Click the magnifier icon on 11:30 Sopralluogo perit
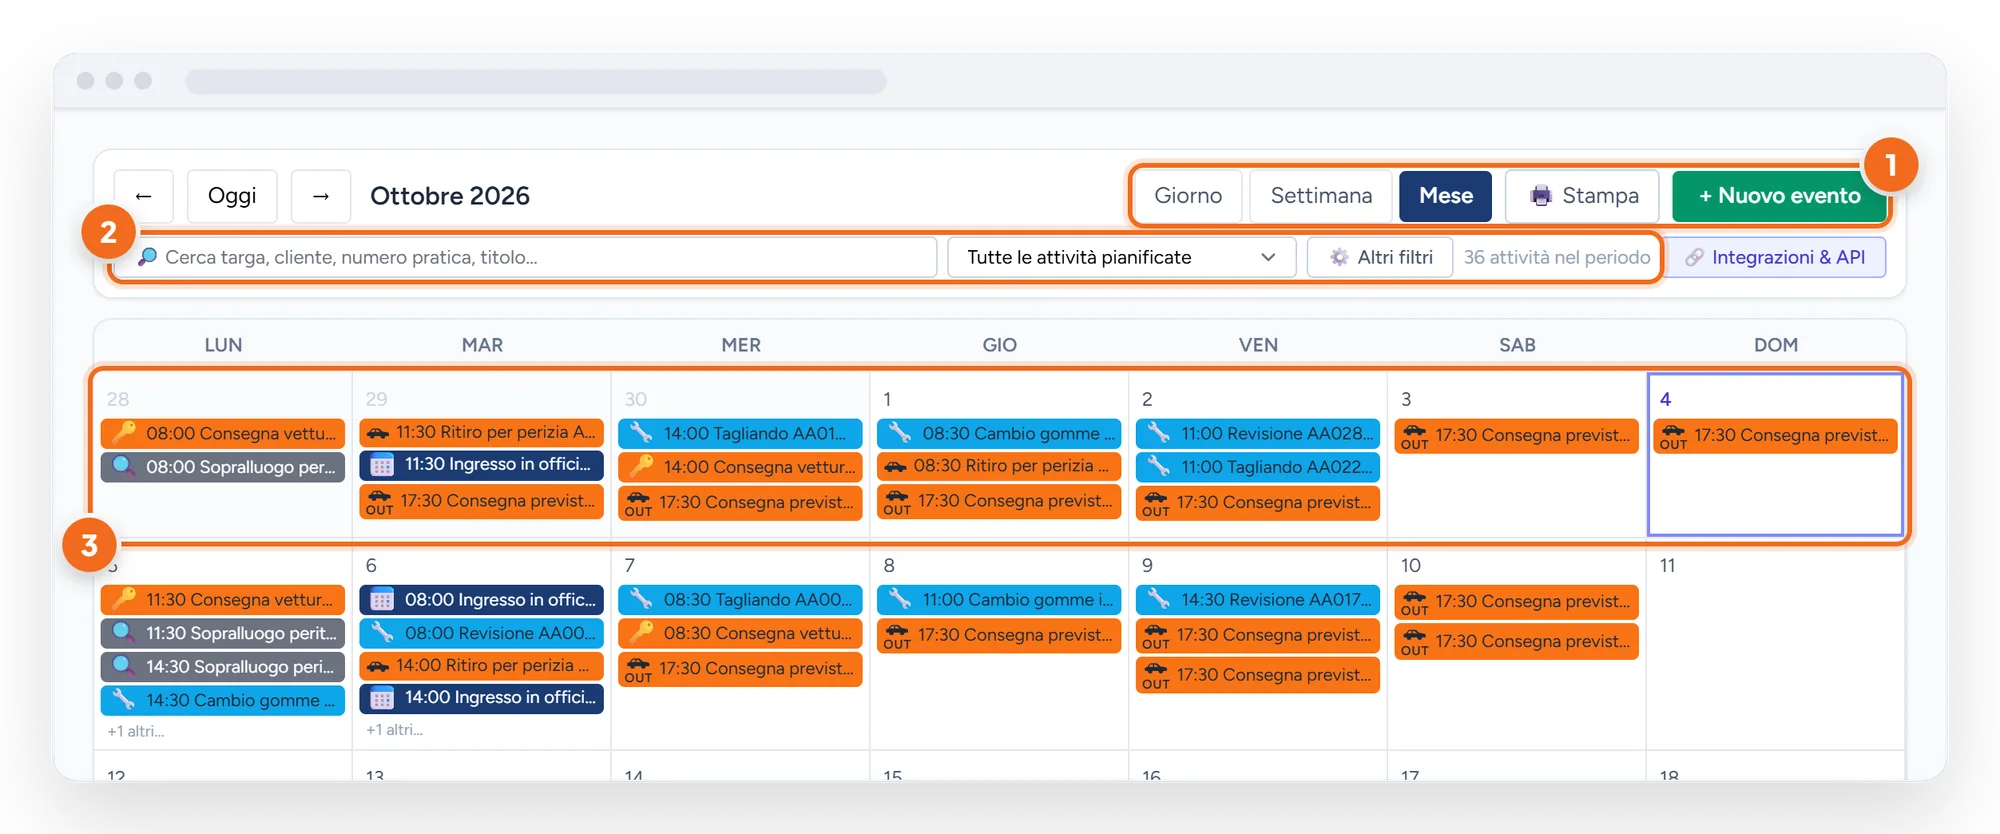The height and width of the screenshot is (834, 2000). 124,632
